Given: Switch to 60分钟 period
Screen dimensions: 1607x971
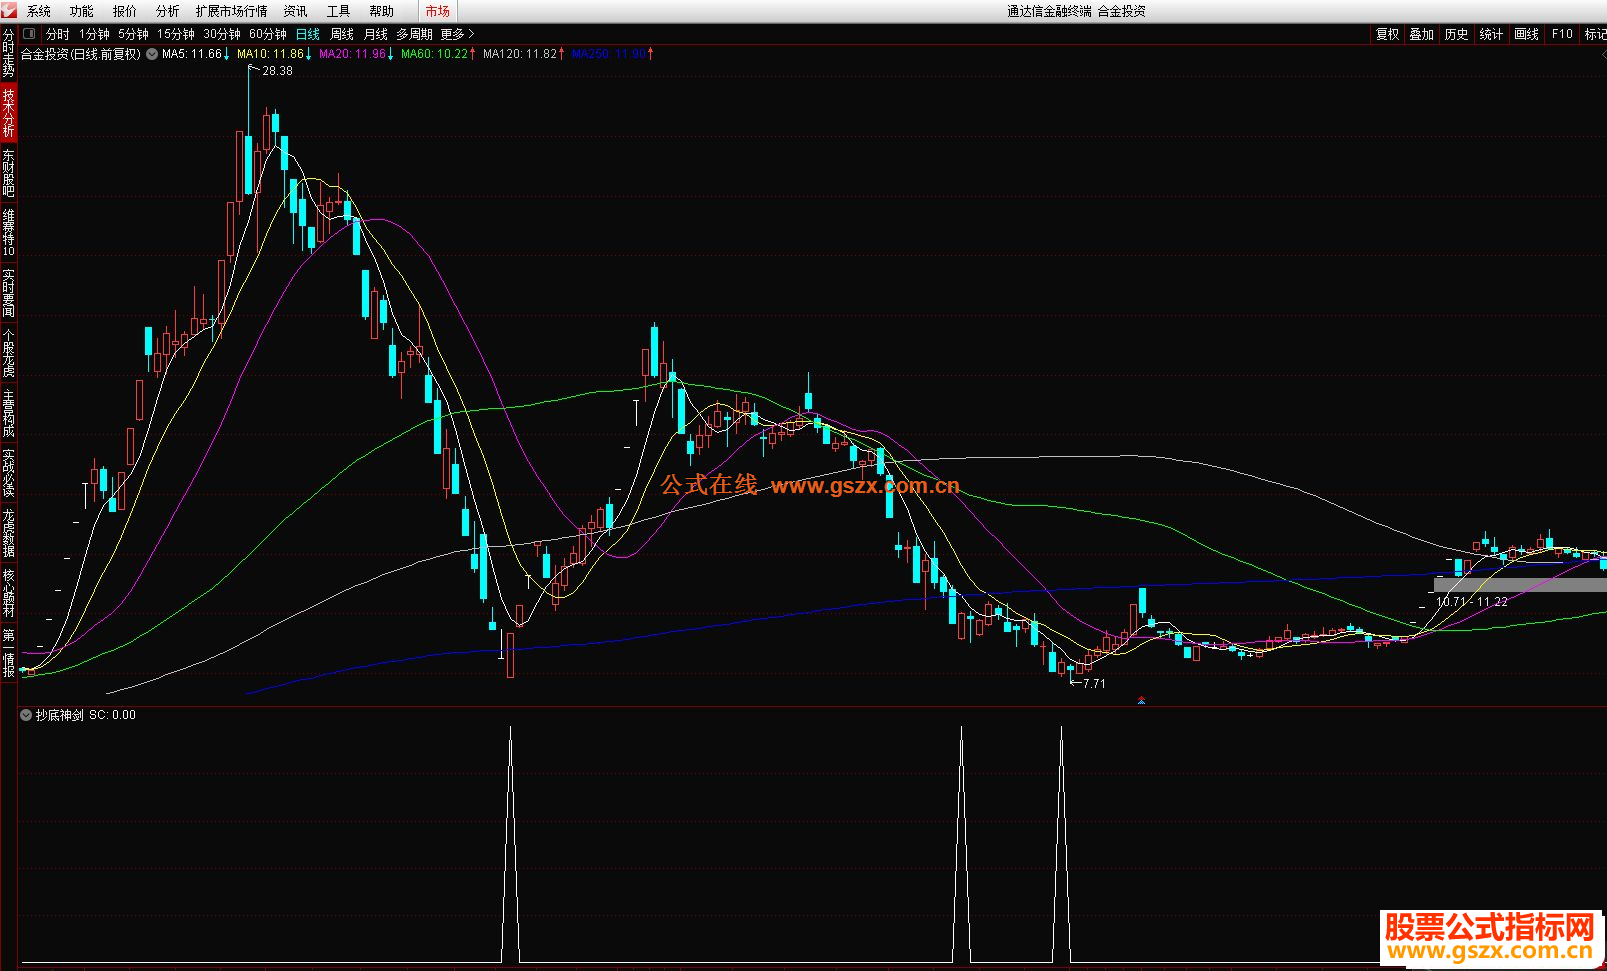Looking at the screenshot, I should [268, 34].
